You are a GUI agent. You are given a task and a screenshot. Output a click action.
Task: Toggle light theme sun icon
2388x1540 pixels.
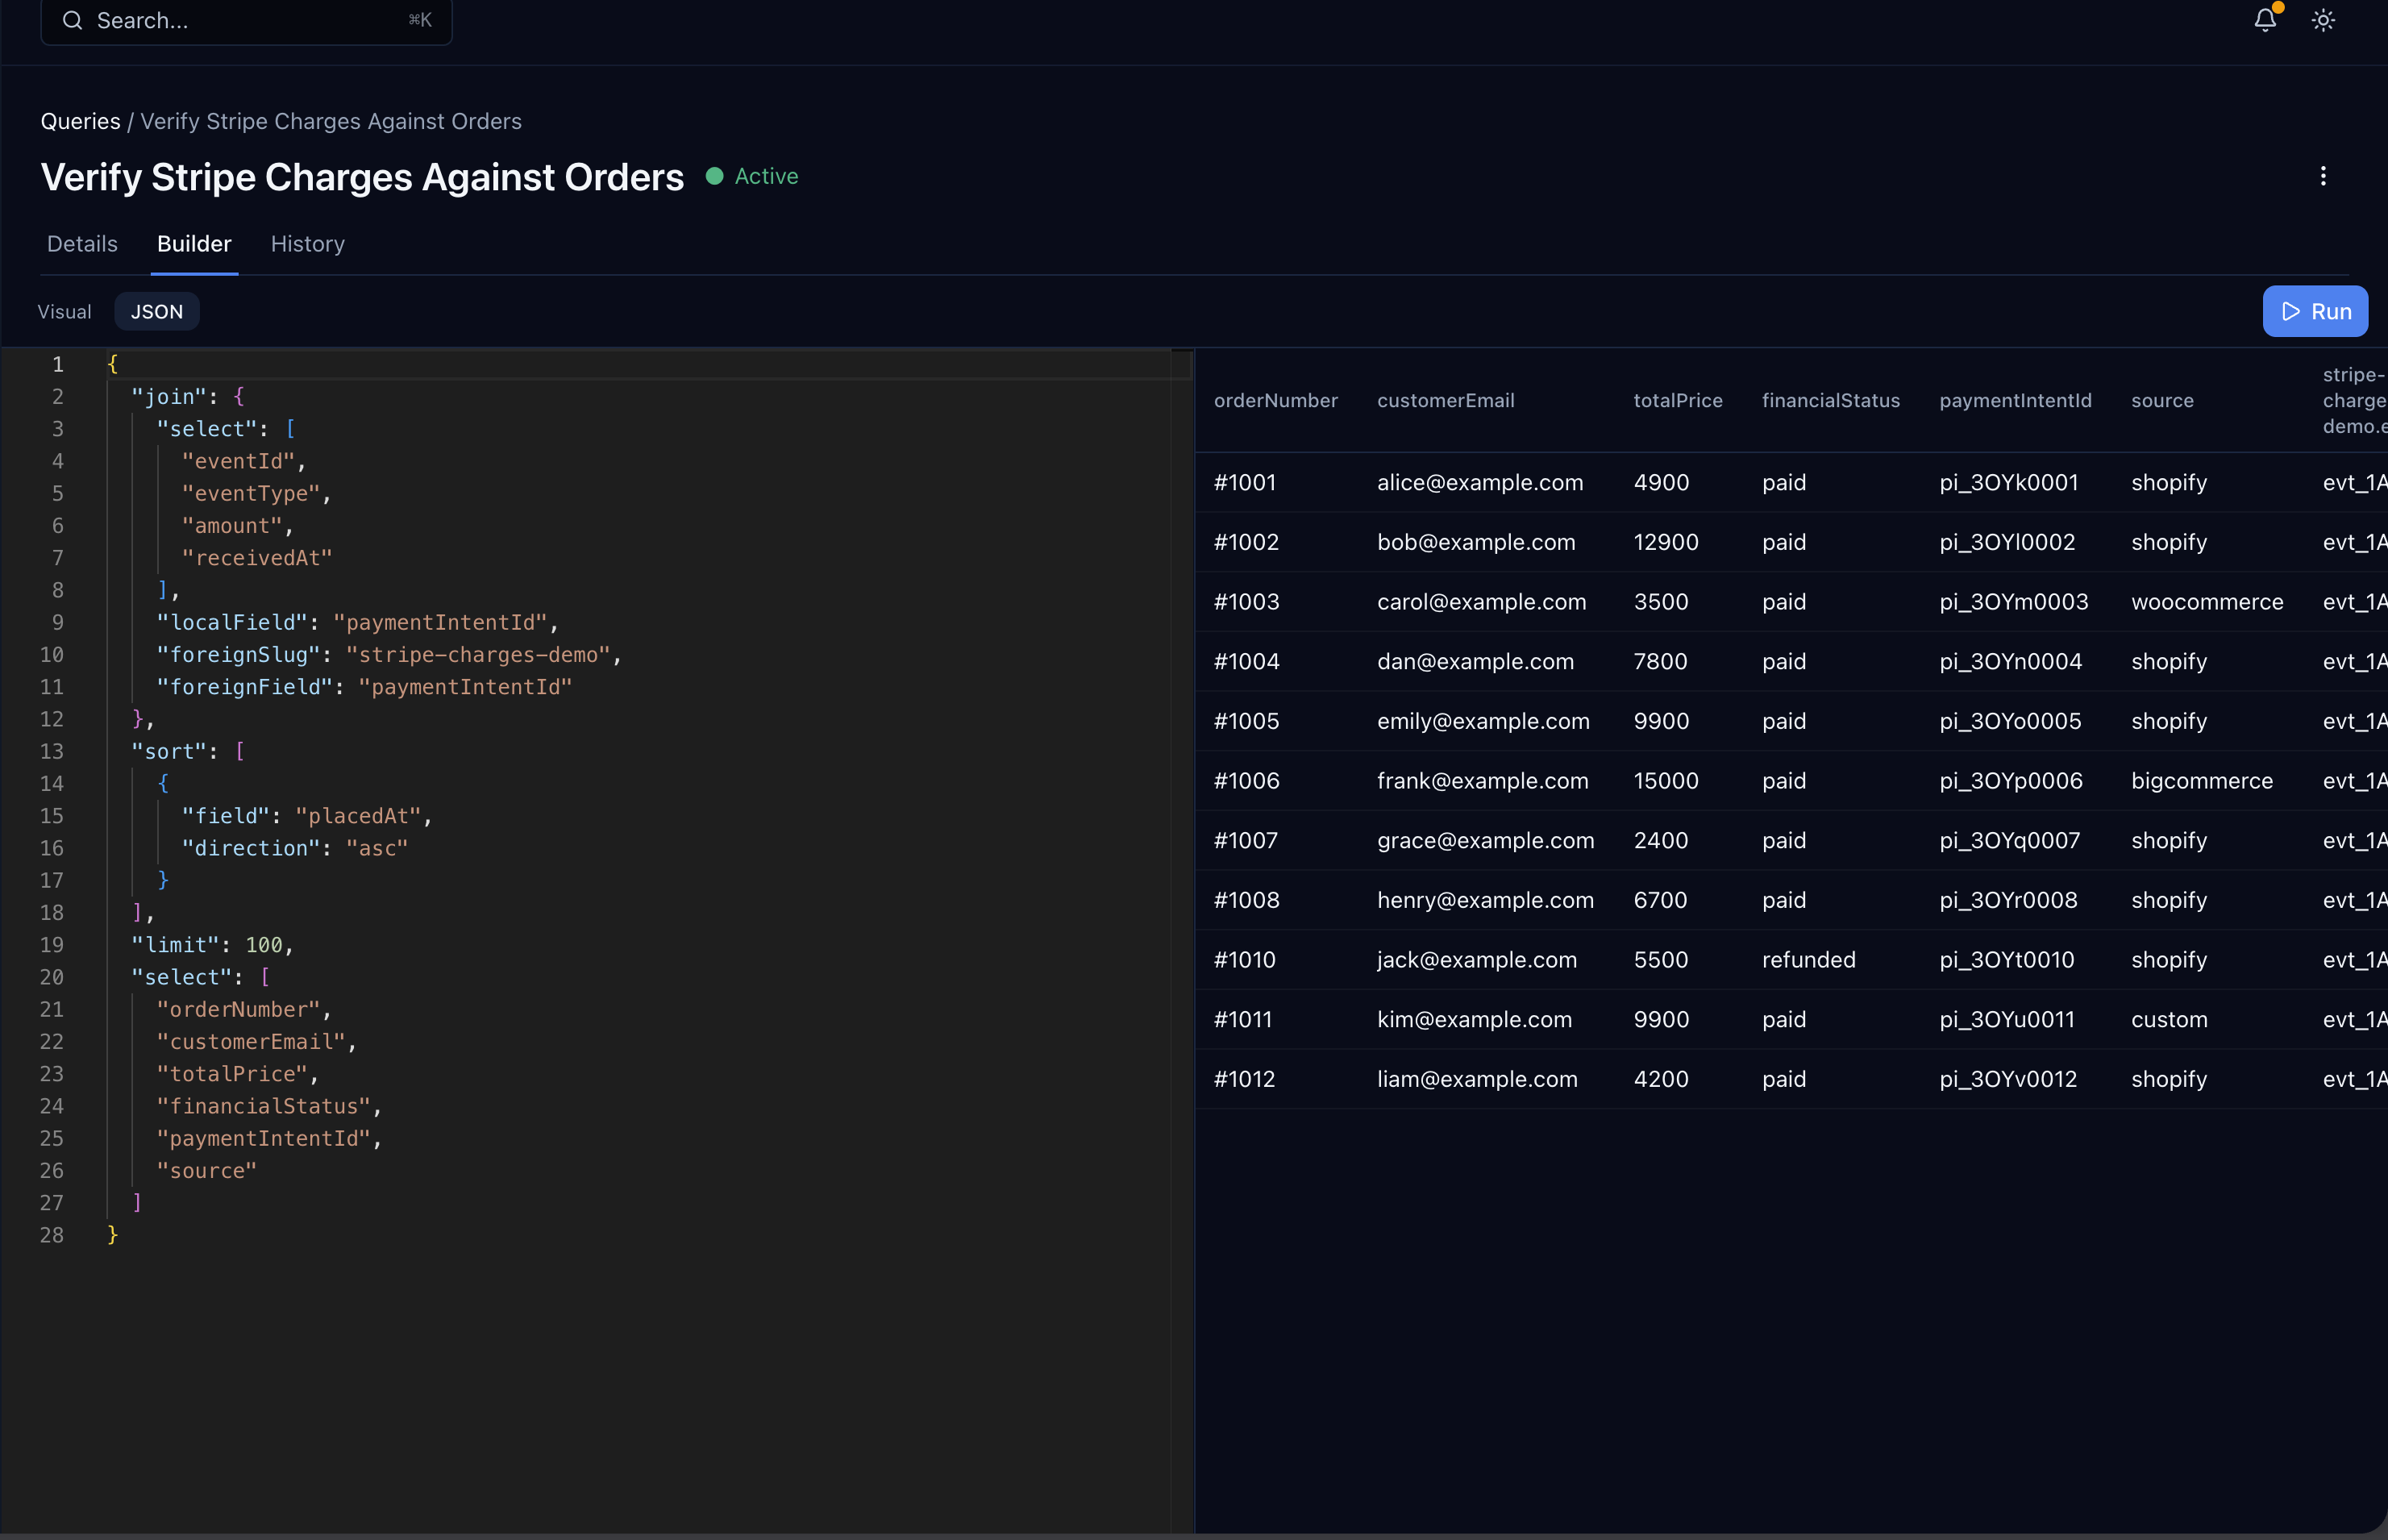tap(2323, 20)
